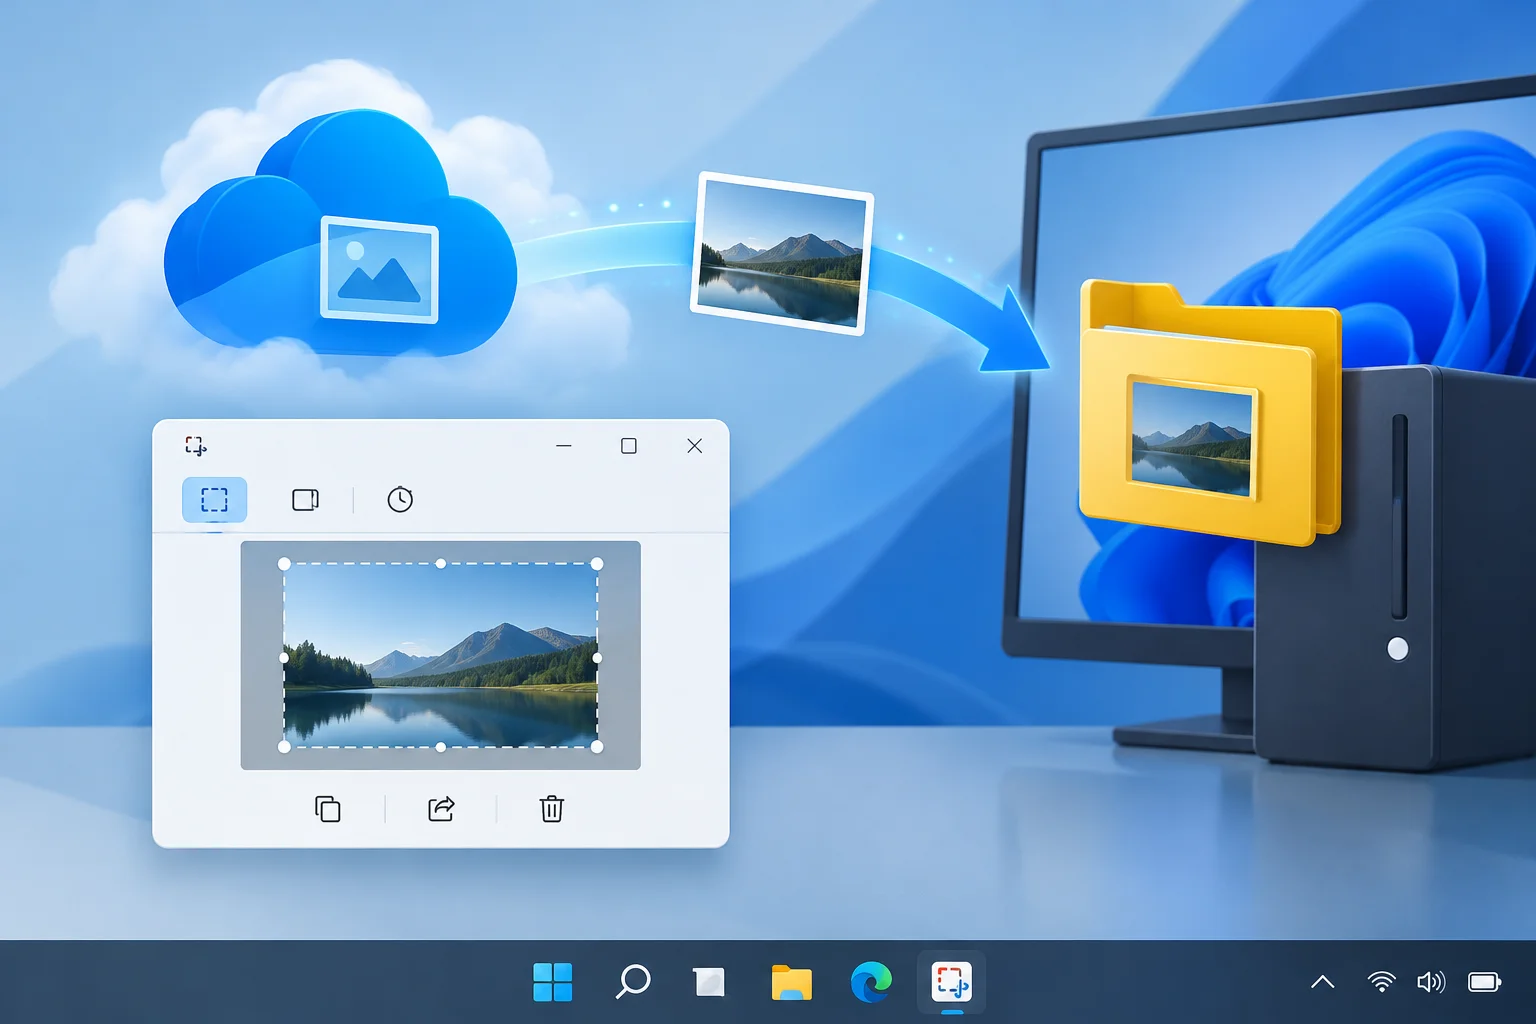Image resolution: width=1536 pixels, height=1024 pixels.
Task: Open the Wi-Fi network tray icon
Action: [x=1381, y=982]
